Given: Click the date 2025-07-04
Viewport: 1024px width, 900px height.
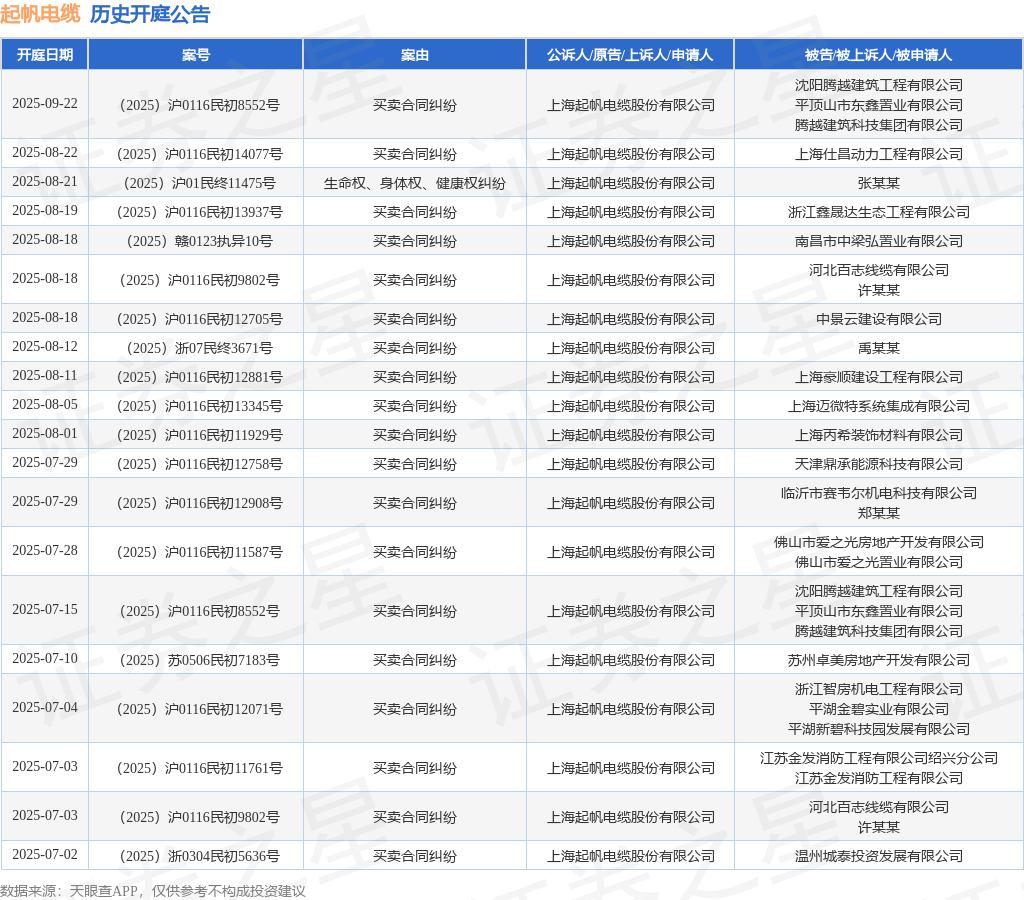Looking at the screenshot, I should [x=44, y=708].
